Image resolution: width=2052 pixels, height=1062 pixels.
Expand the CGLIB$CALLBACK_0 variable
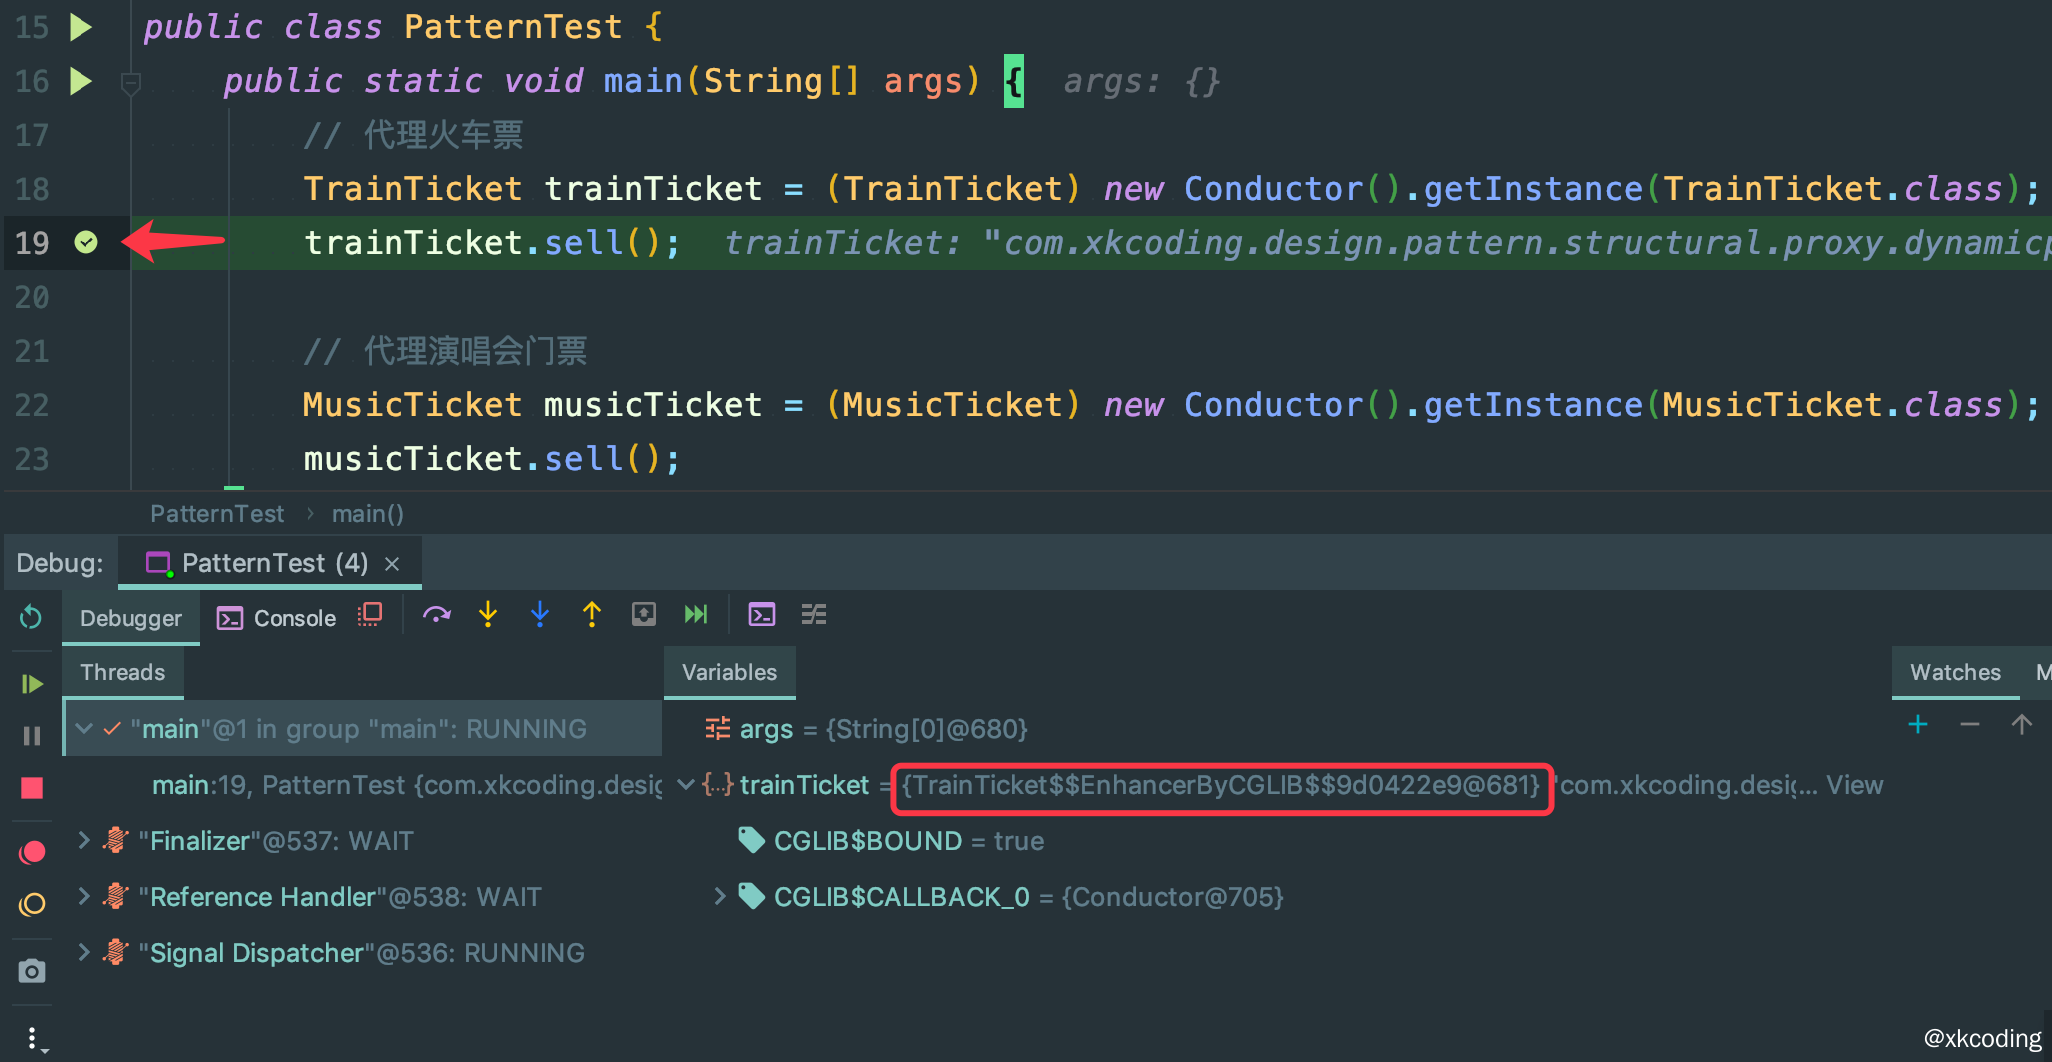pyautogui.click(x=719, y=897)
